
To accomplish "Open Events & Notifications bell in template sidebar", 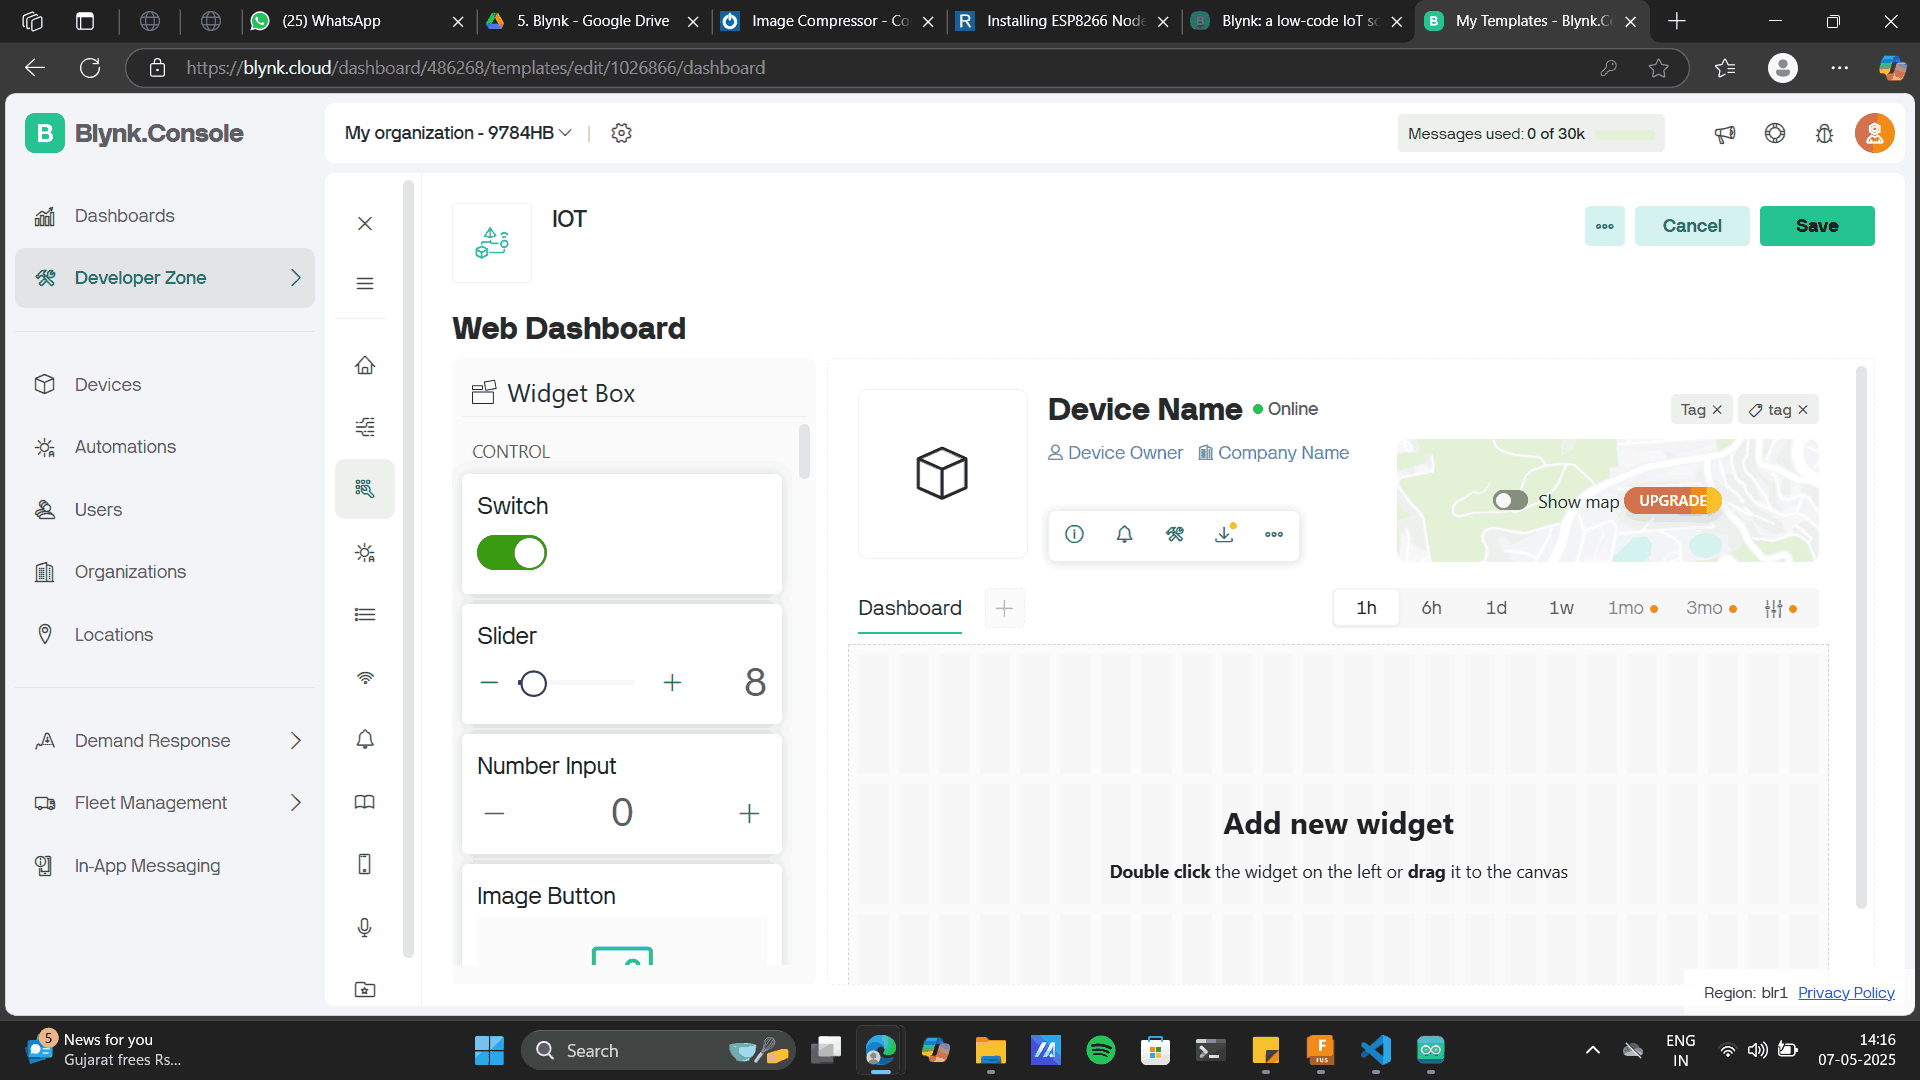I will pyautogui.click(x=365, y=739).
